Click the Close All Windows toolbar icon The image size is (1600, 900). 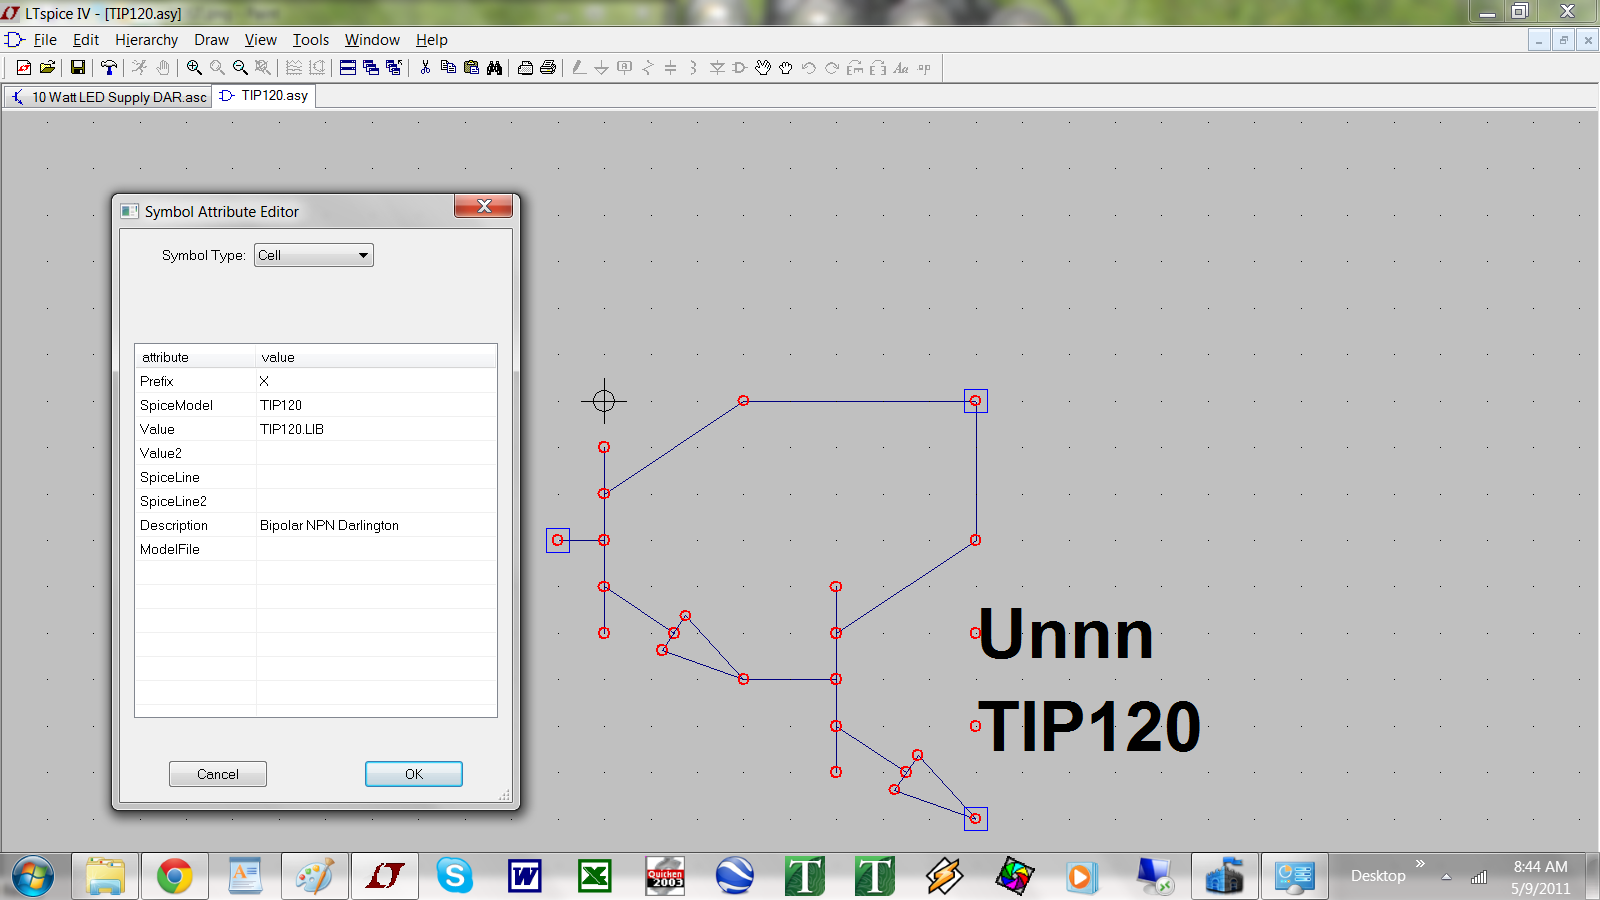(394, 67)
